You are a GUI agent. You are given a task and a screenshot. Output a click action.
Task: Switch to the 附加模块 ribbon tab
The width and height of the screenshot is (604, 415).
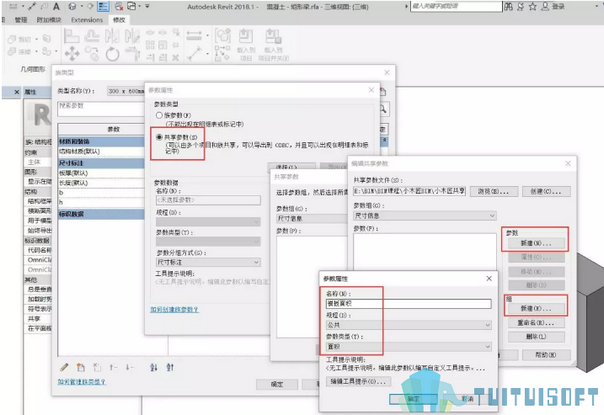point(49,20)
